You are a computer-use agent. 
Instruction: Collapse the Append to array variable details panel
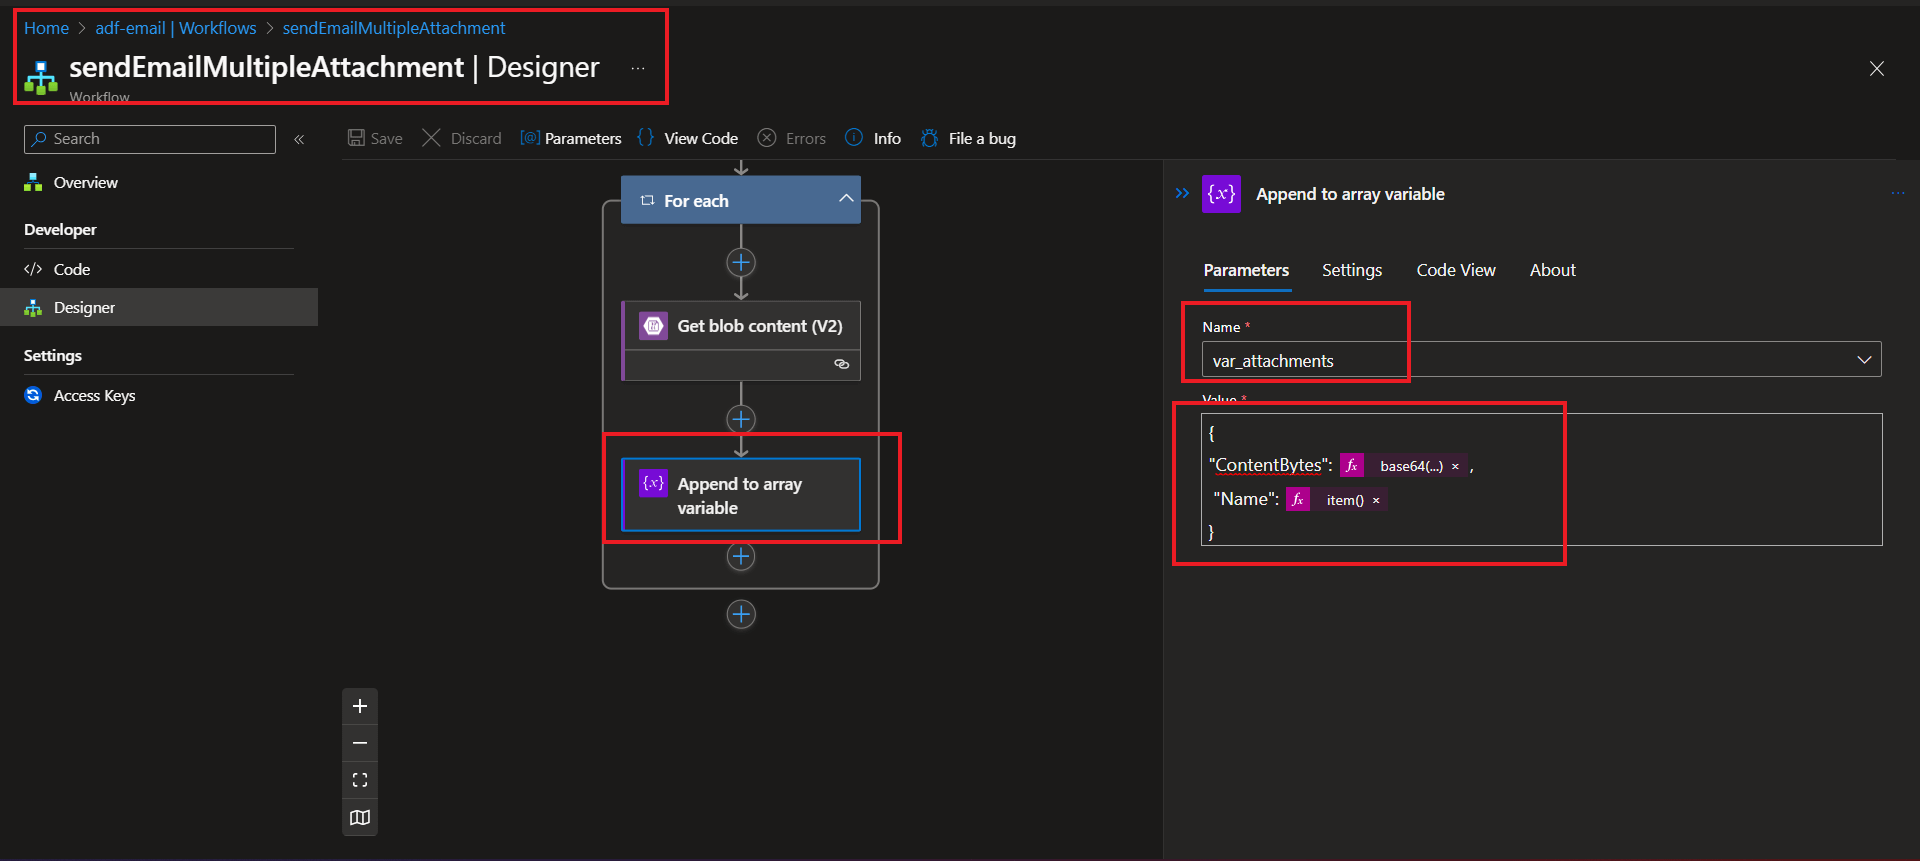click(1182, 193)
